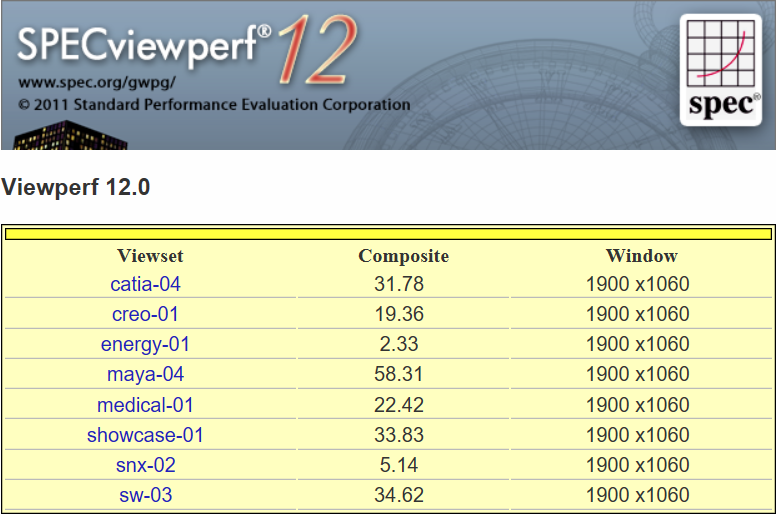Click the SPECviewperf 12 banner title
The width and height of the screenshot is (776, 514).
[187, 48]
